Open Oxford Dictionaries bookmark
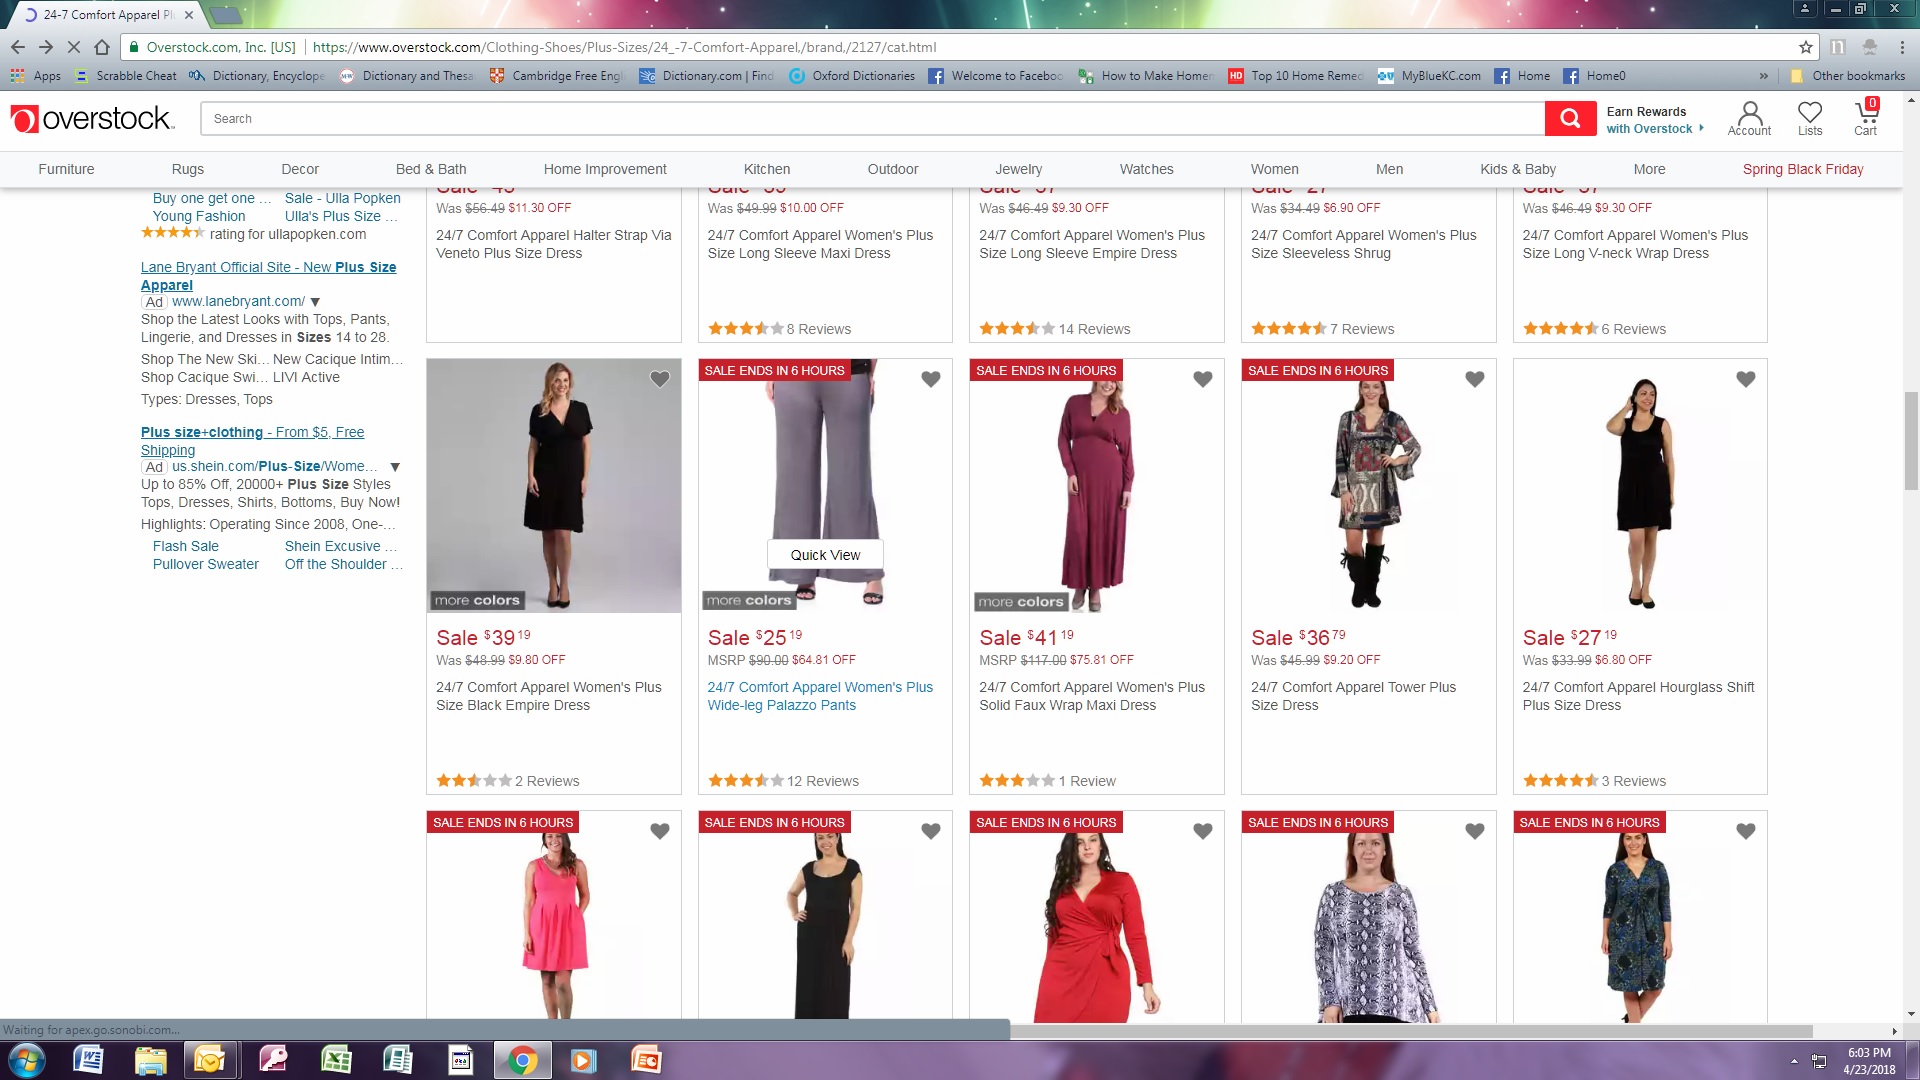Screen dimensions: 1920x1080 tap(852, 76)
